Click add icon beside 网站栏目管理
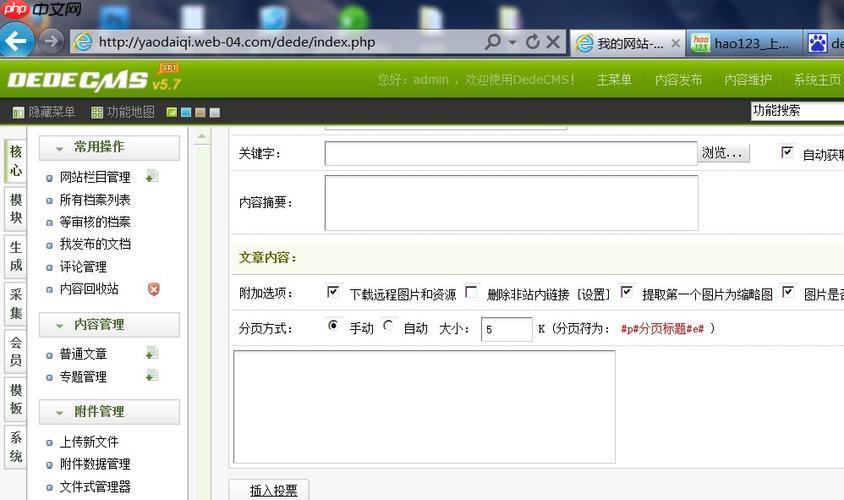 click(152, 176)
